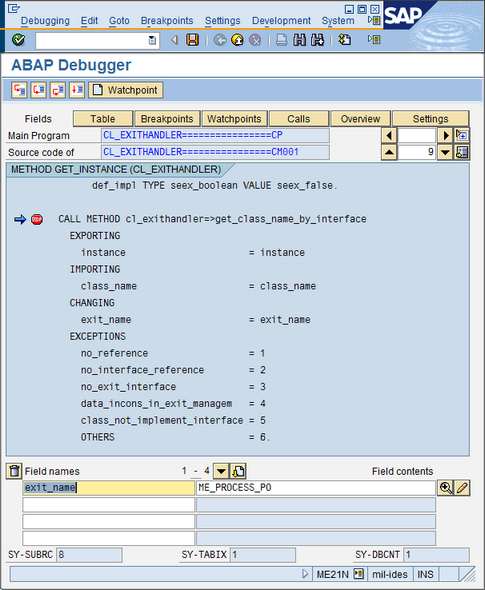Click the ME21N transaction status entry
The height and width of the screenshot is (590, 485).
333,574
